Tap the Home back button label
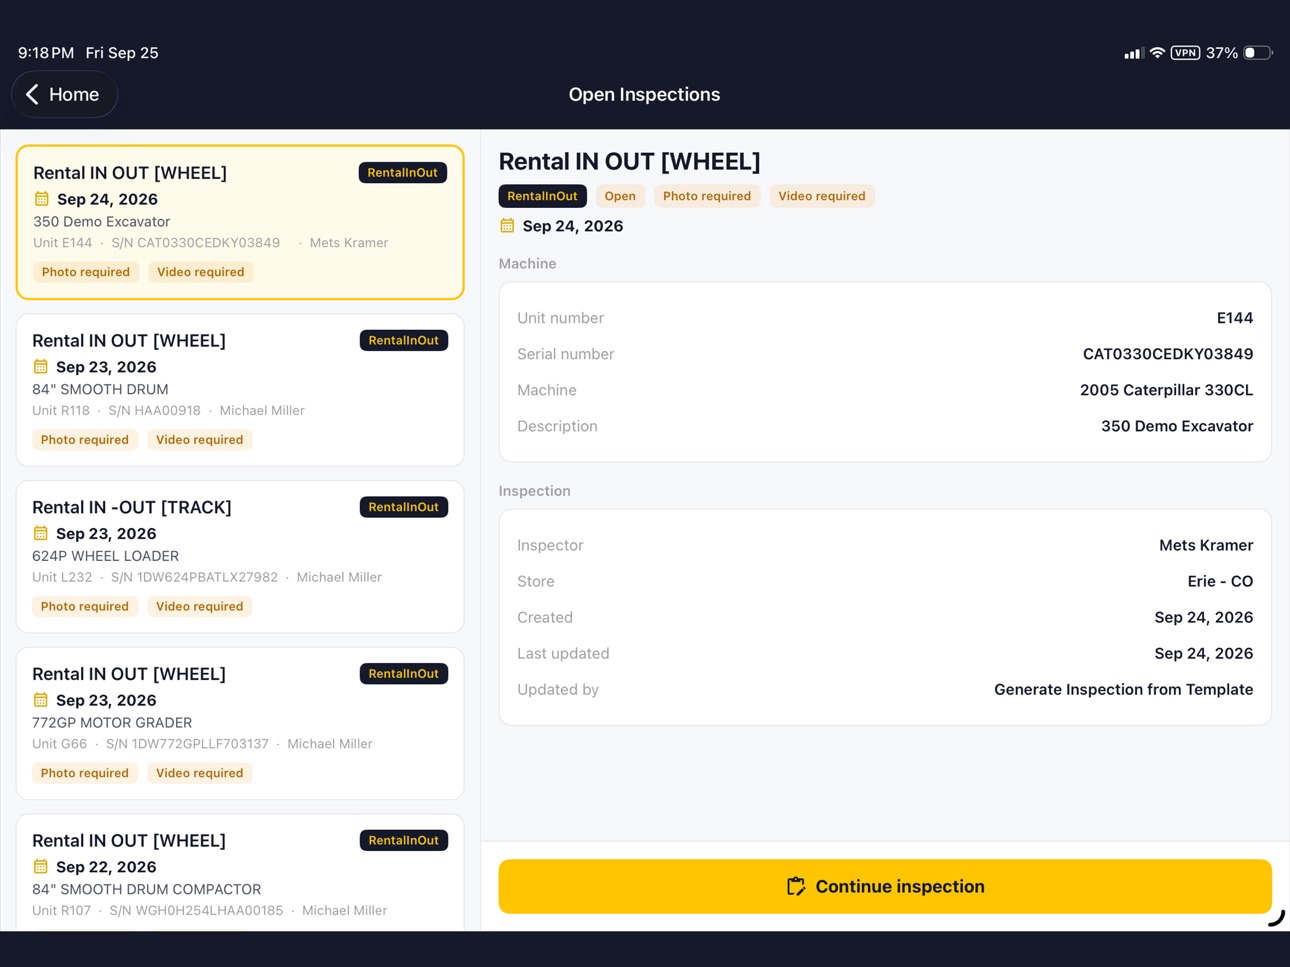 (x=74, y=94)
